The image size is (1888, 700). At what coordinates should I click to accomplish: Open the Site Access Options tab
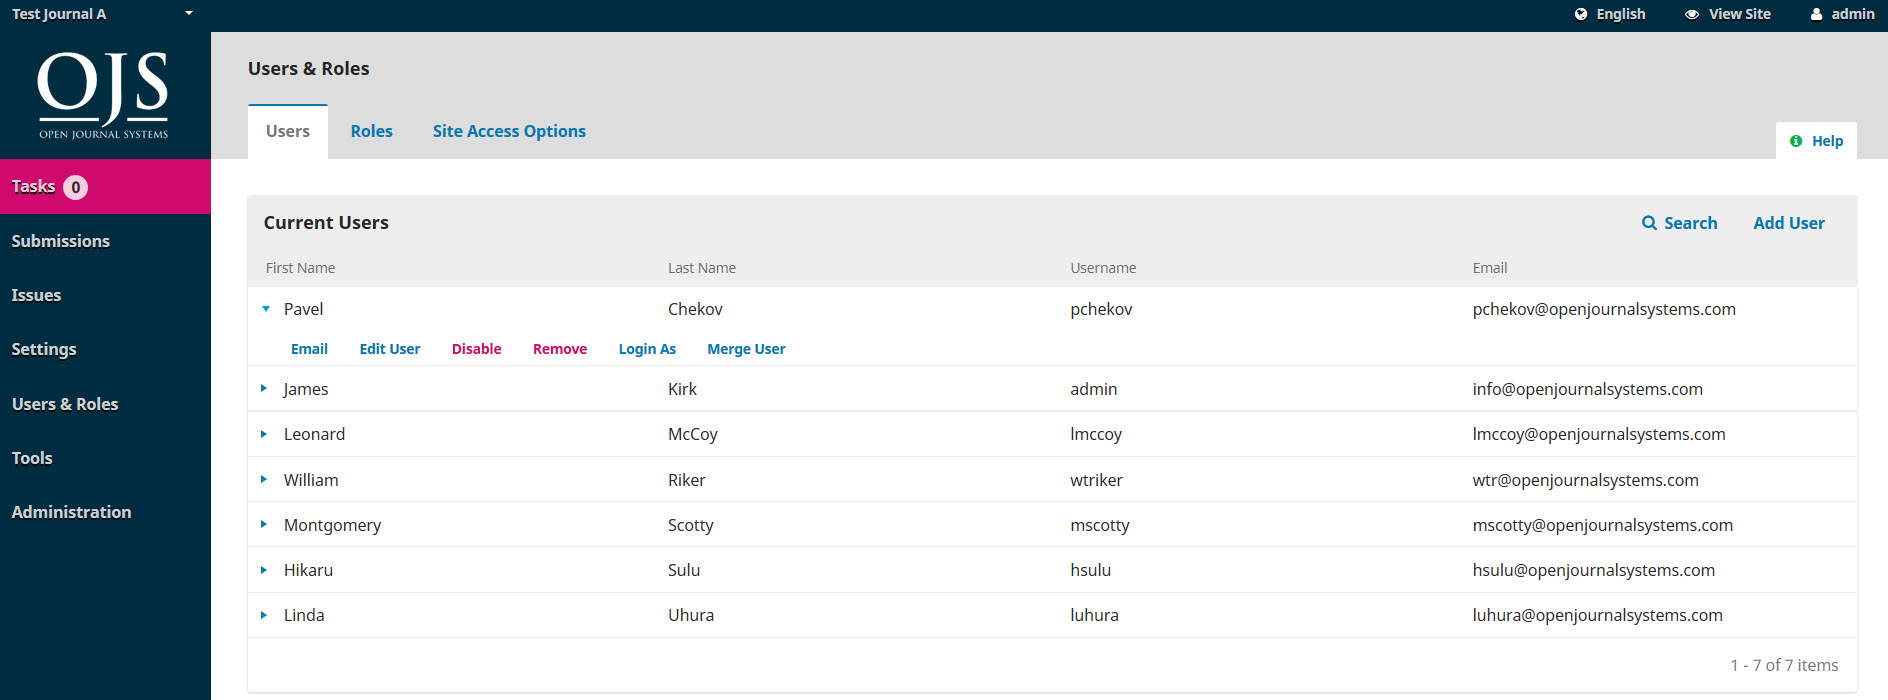tap(509, 131)
